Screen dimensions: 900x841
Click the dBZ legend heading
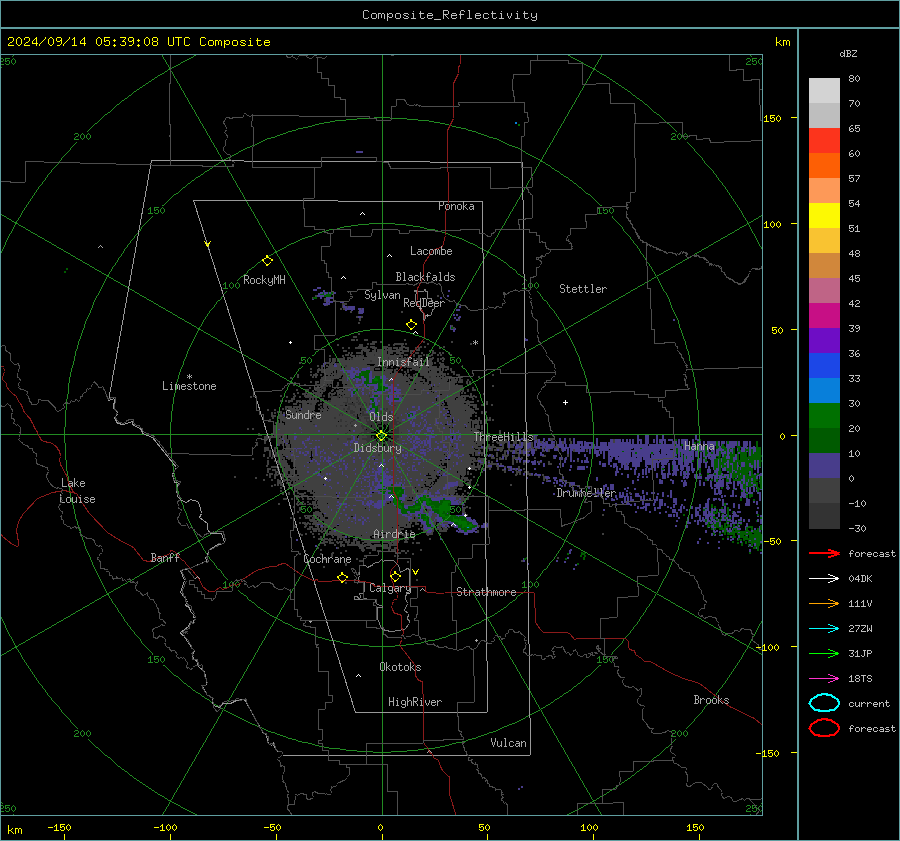(x=848, y=53)
